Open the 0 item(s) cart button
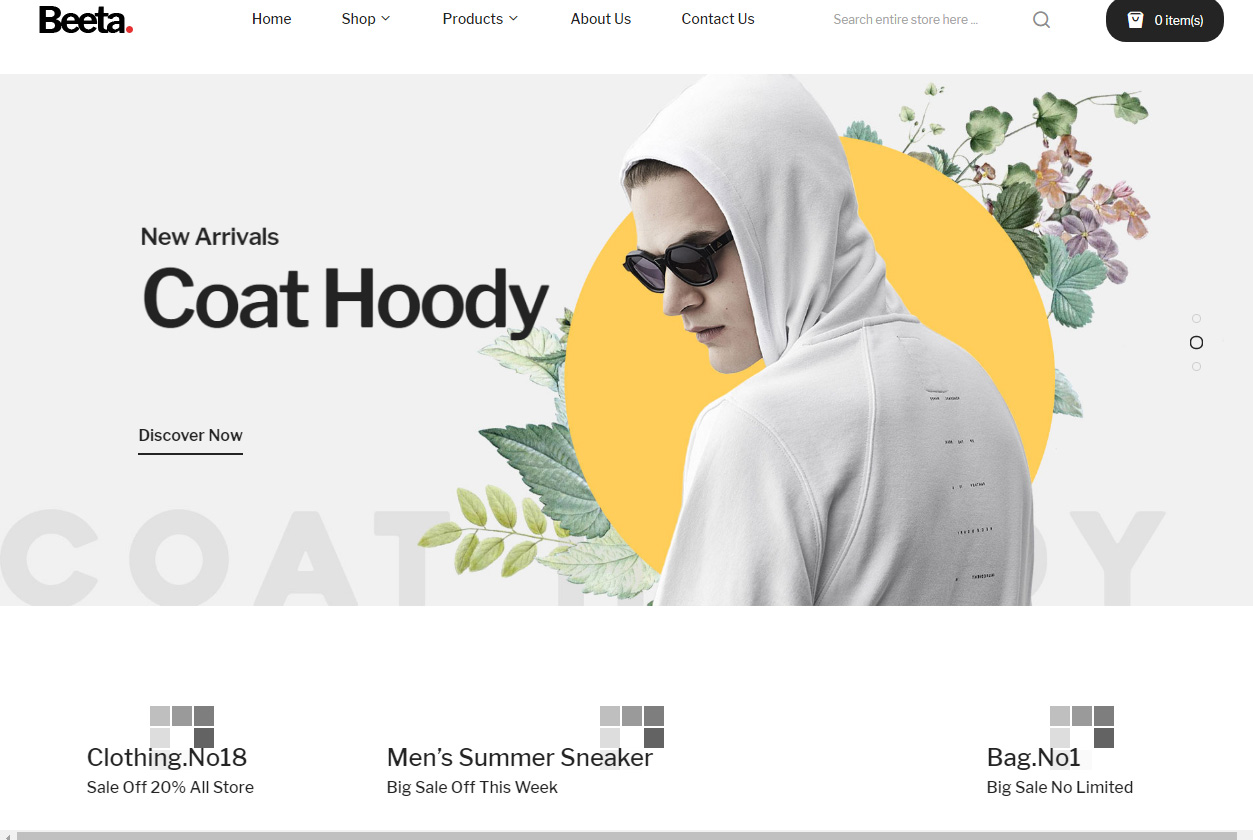 tap(1165, 20)
